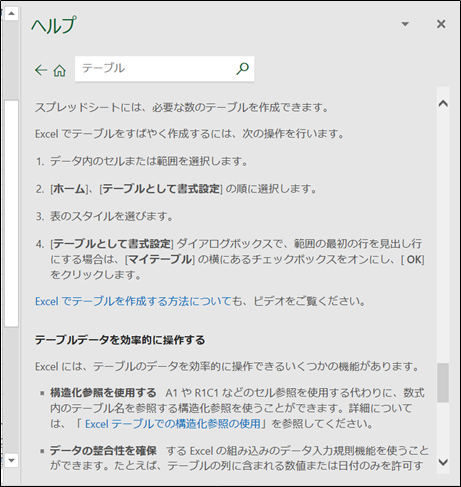Open link Excel テーブルでの構造化参照の使用

[x=173, y=424]
